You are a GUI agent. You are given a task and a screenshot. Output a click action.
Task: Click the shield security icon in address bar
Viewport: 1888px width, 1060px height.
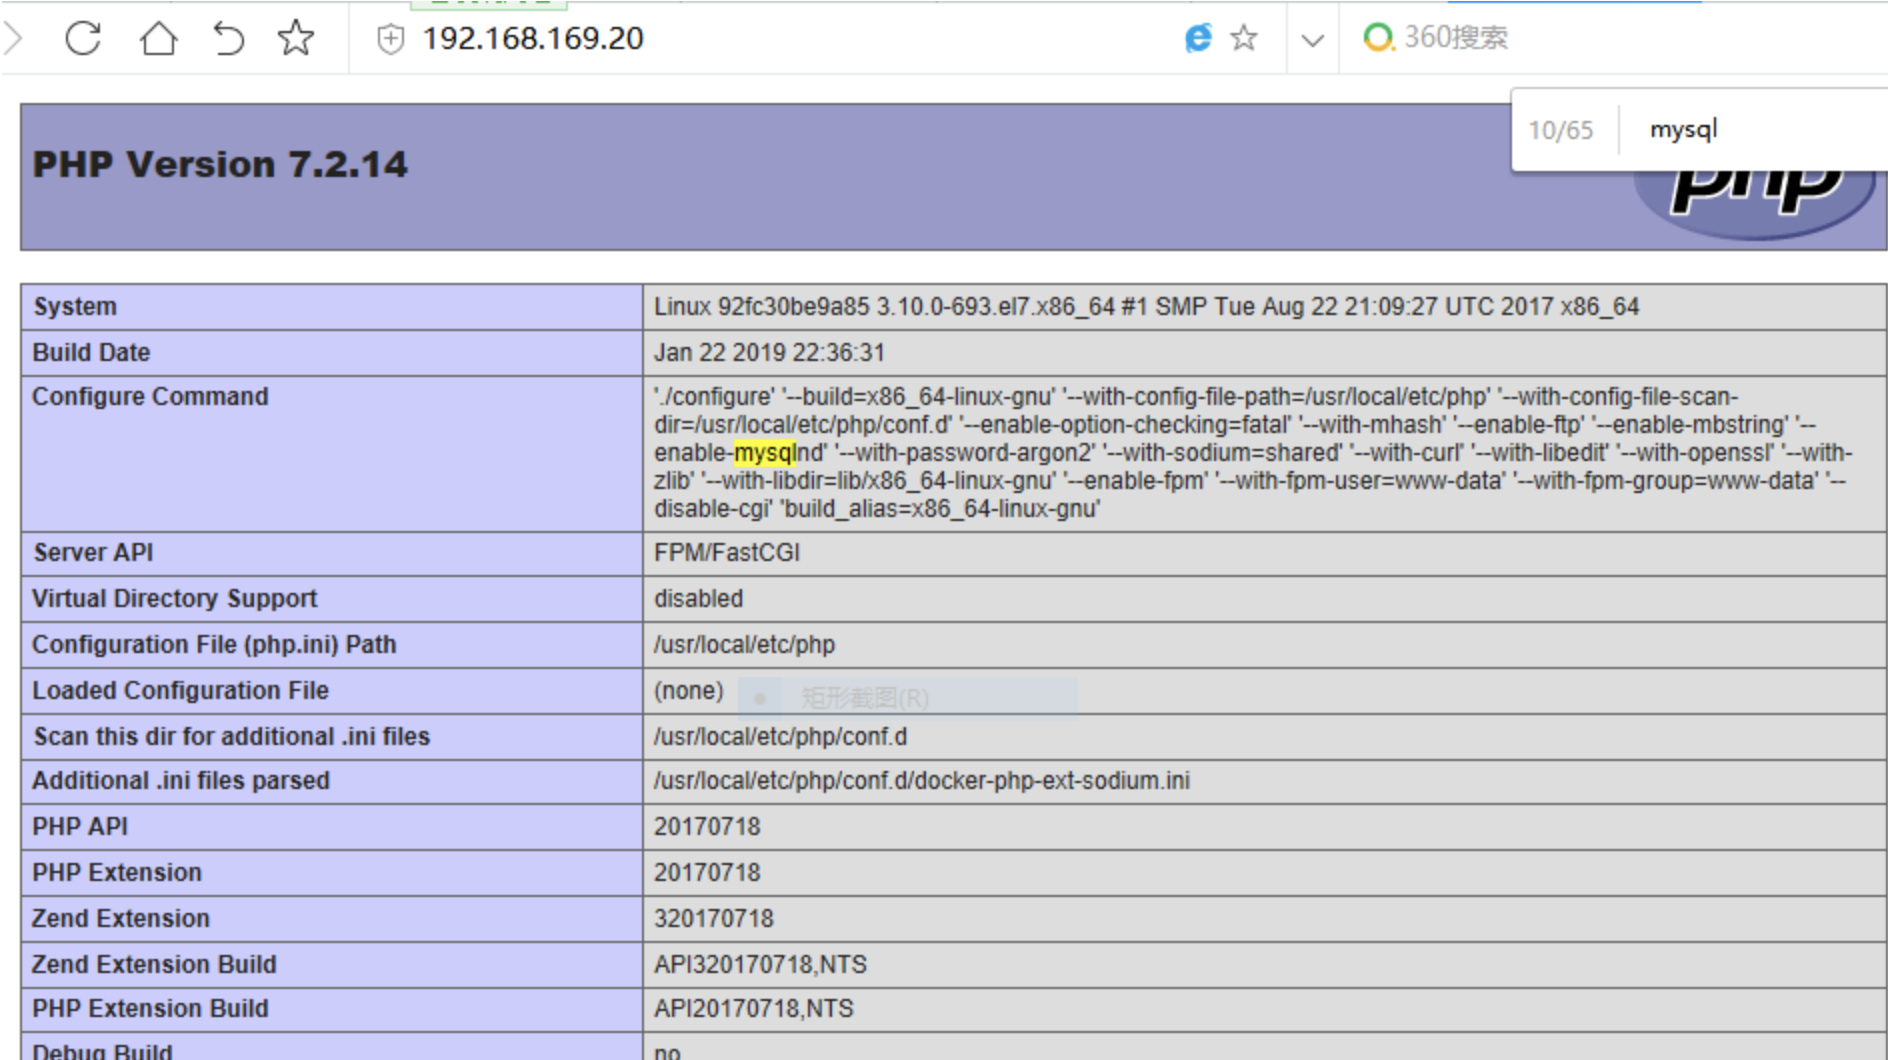pos(390,39)
